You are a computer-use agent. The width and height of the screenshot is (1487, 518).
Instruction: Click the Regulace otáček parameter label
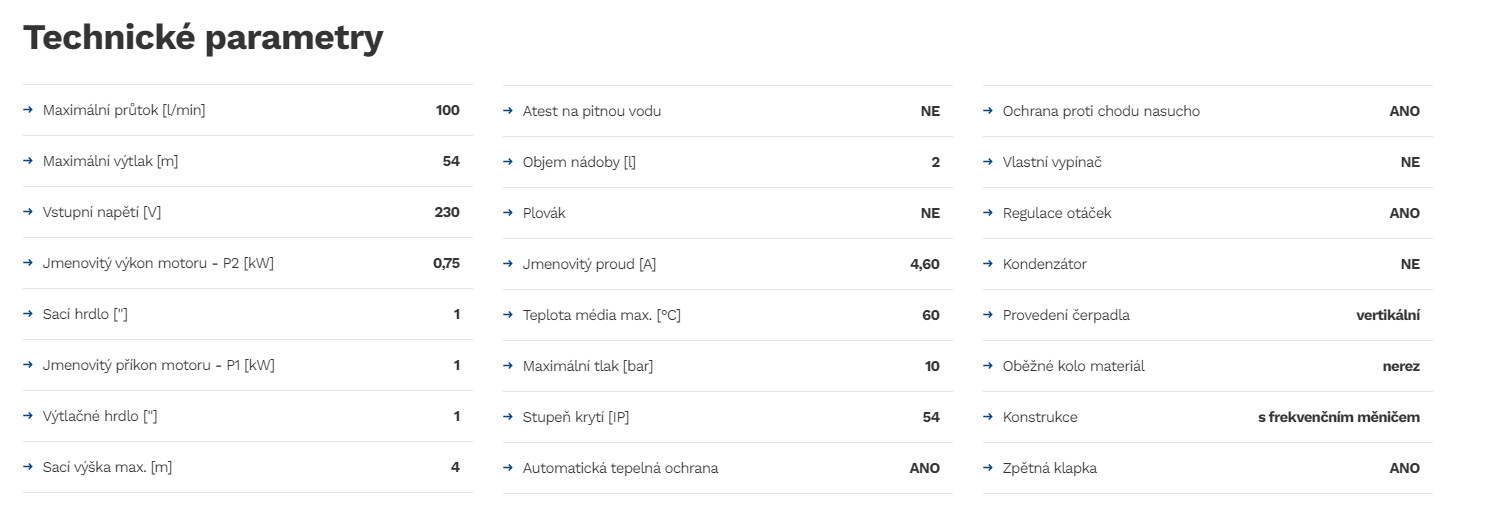[1057, 213]
